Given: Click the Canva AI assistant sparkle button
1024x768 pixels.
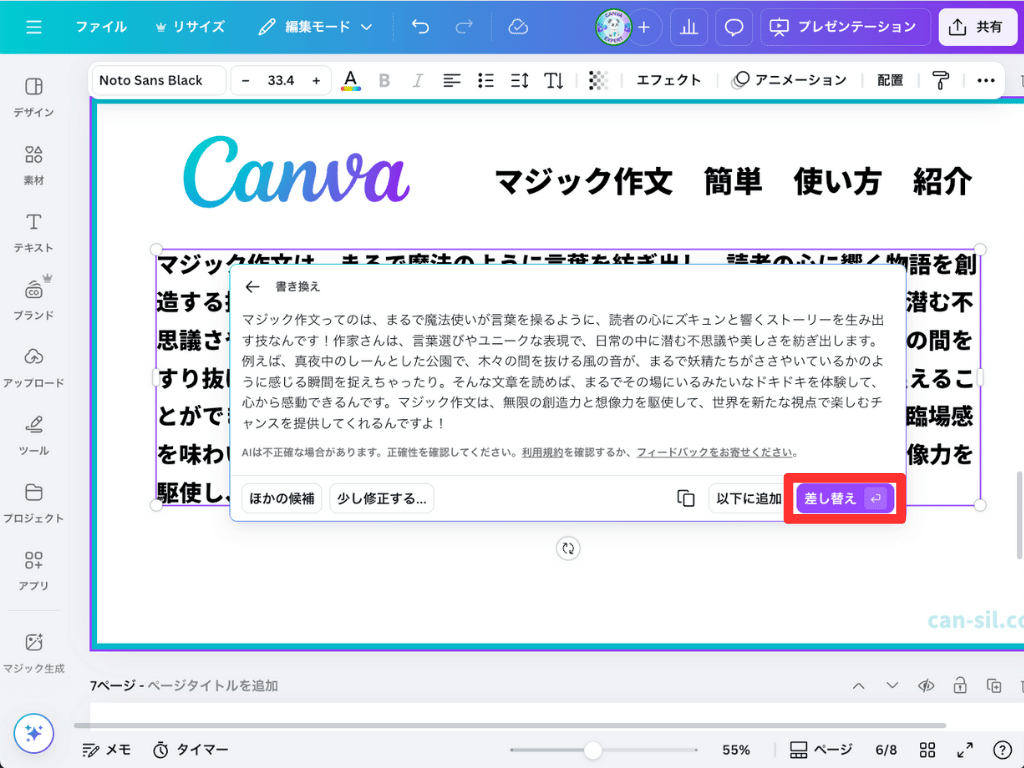Looking at the screenshot, I should [33, 733].
